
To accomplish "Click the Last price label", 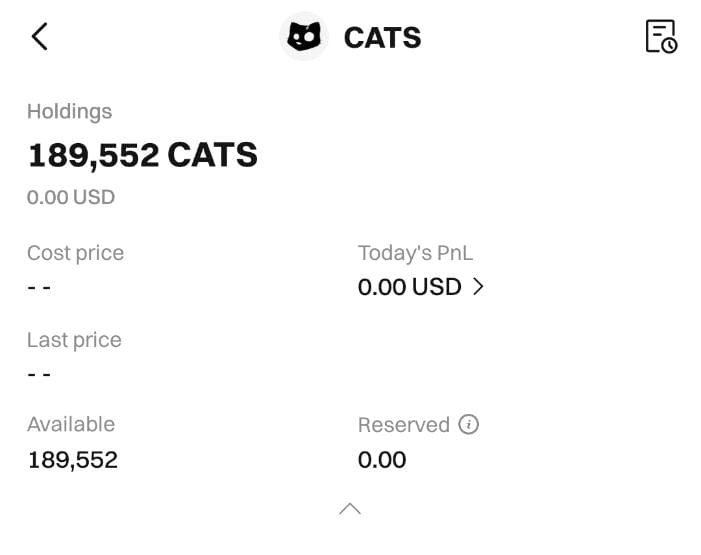I will [74, 340].
